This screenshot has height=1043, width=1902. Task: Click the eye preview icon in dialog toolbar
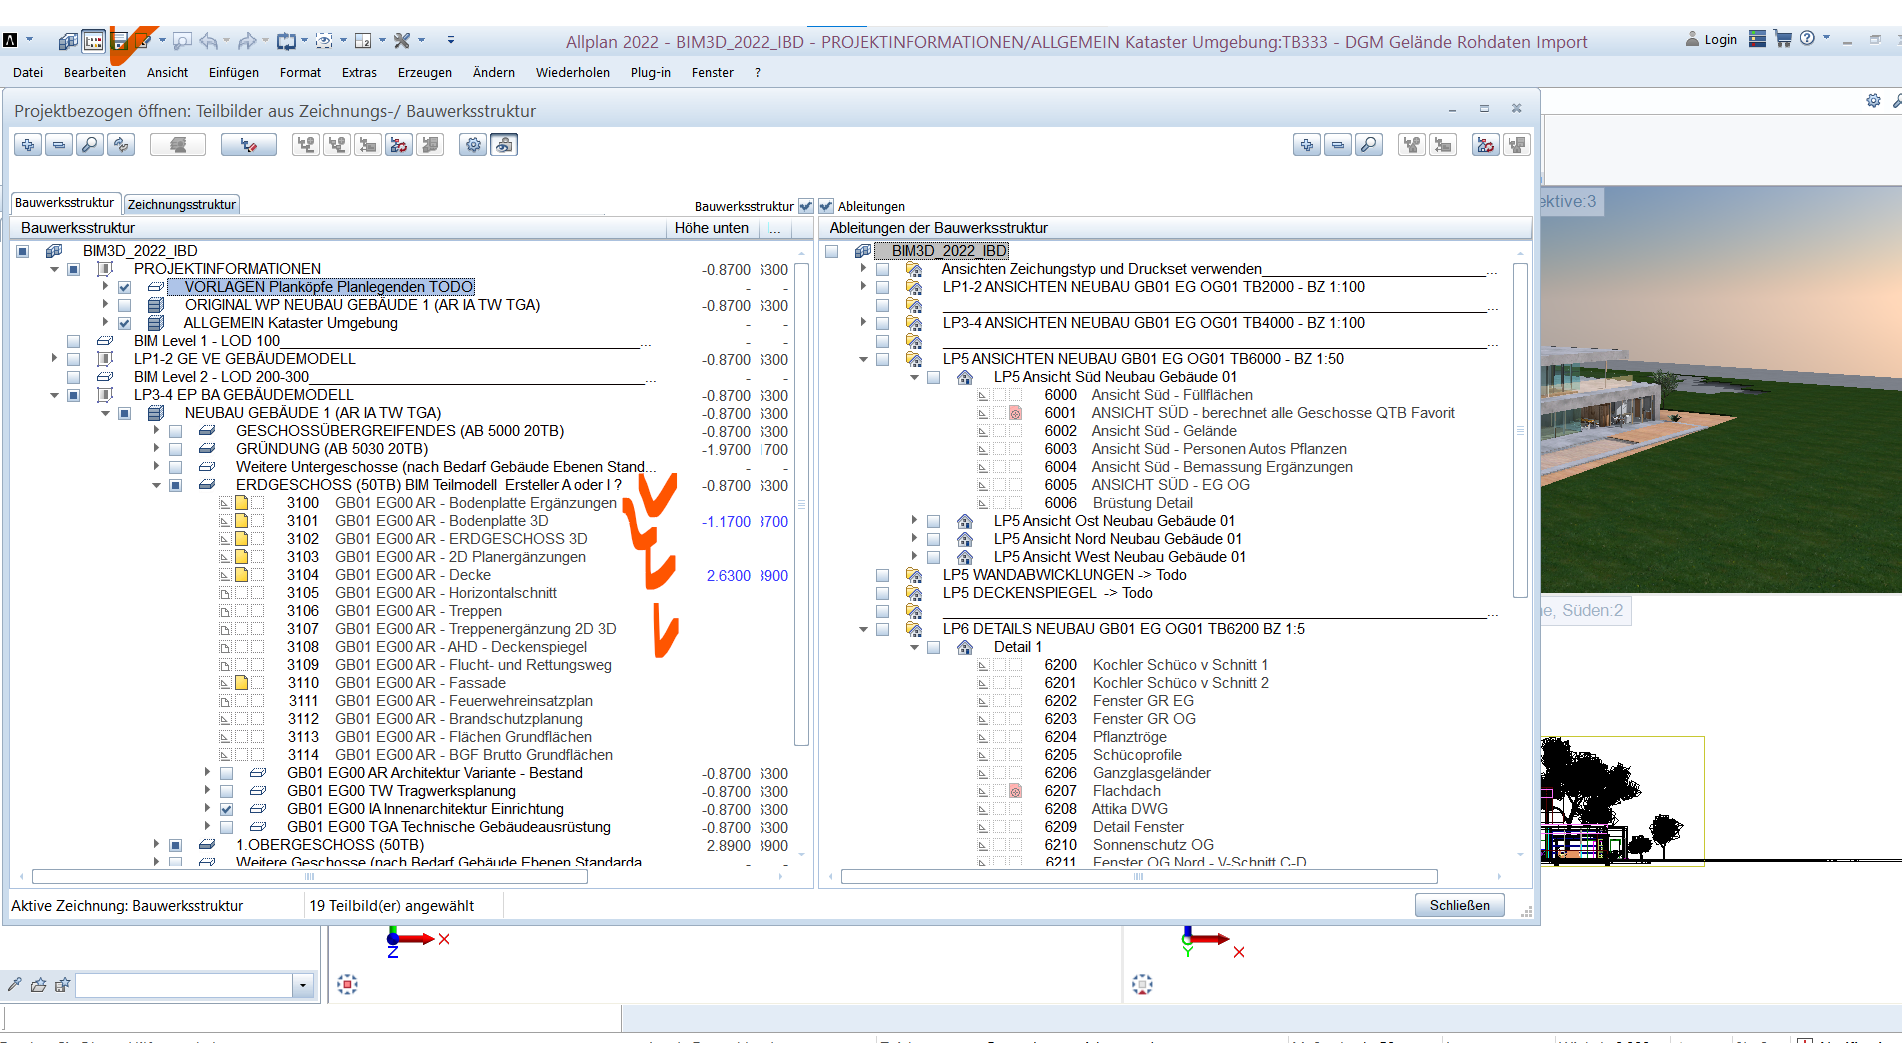point(504,145)
